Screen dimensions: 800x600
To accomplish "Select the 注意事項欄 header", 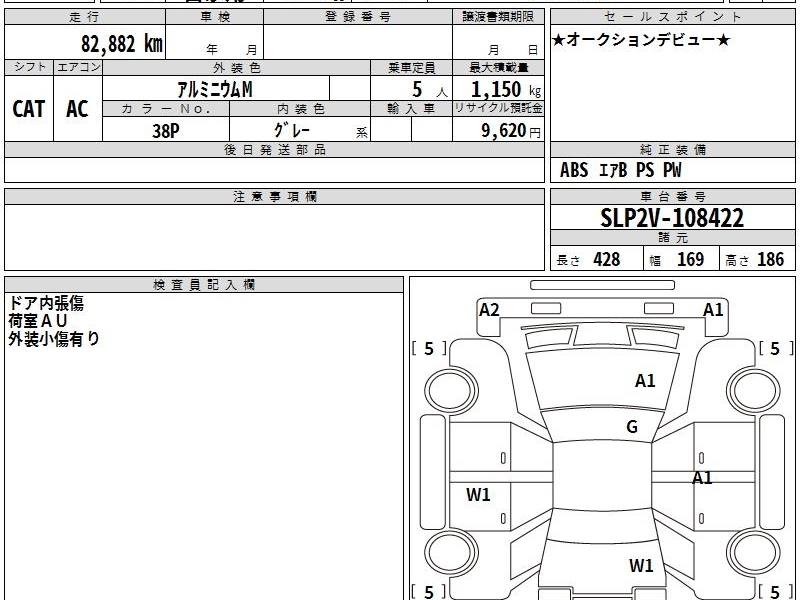I will pos(274,196).
